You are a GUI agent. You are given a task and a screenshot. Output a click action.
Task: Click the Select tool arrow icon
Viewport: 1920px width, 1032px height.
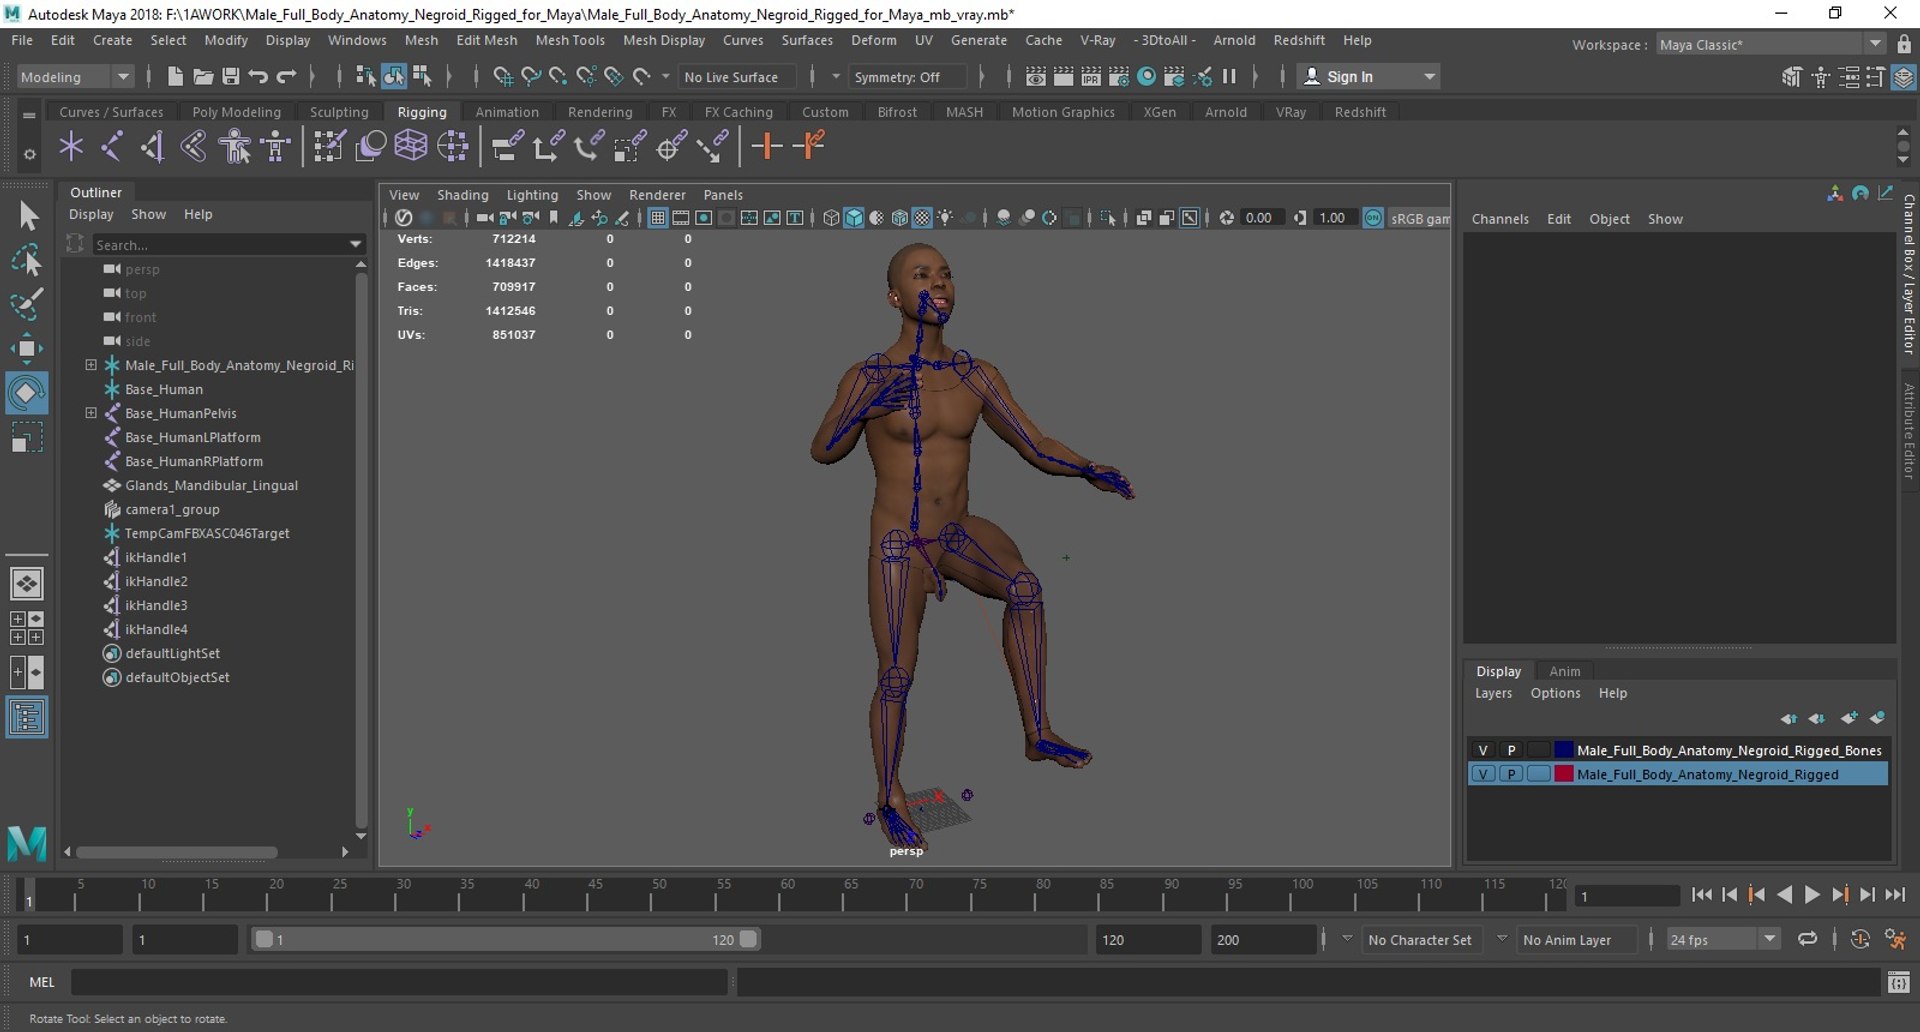27,215
